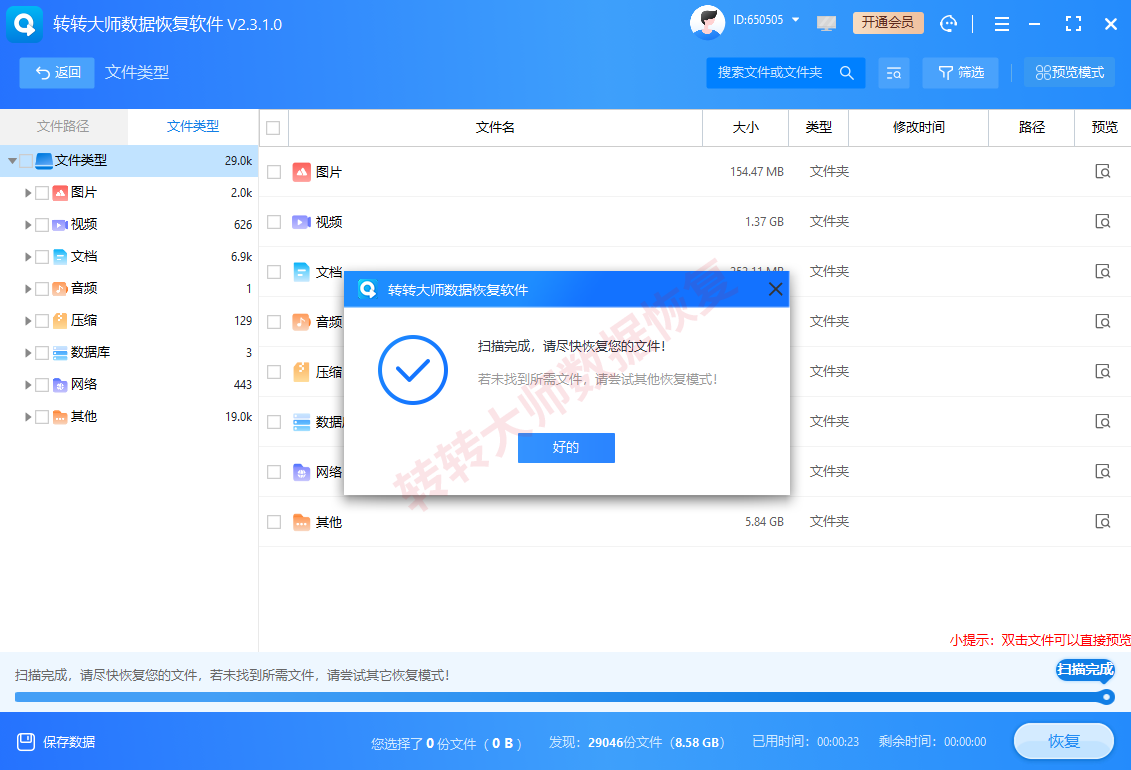
Task: Close the scan complete dialog
Action: point(775,289)
